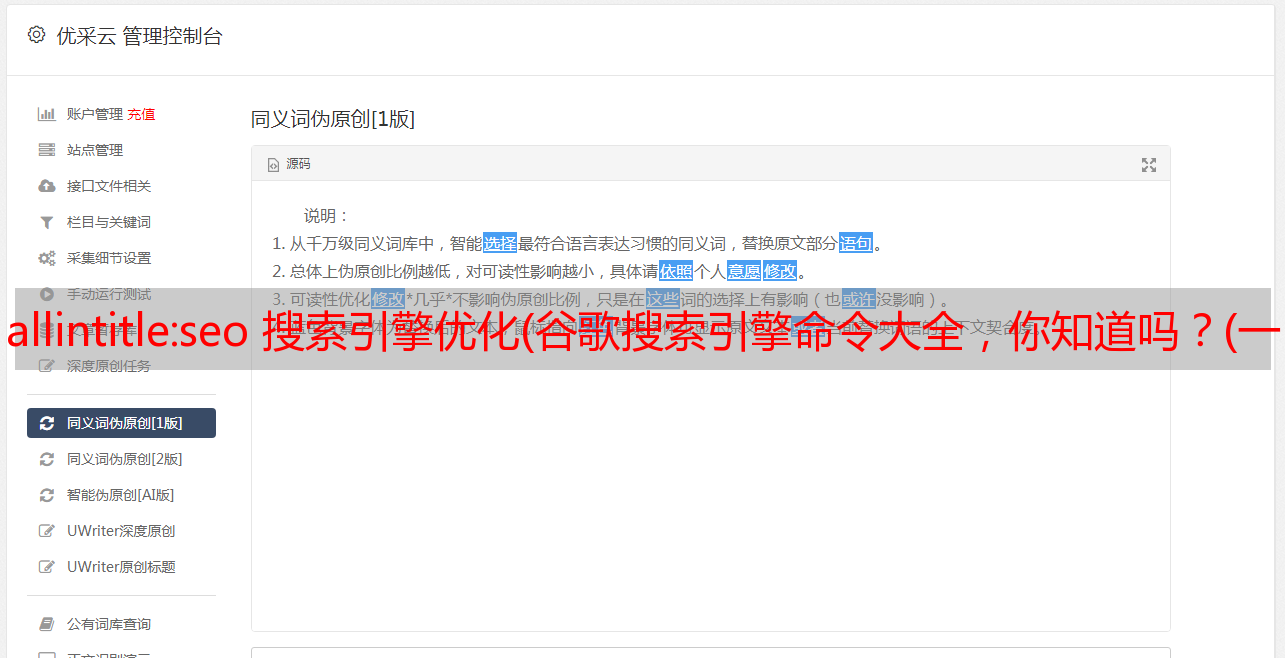Click the highlighted synonym 依照 in text

tap(676, 271)
